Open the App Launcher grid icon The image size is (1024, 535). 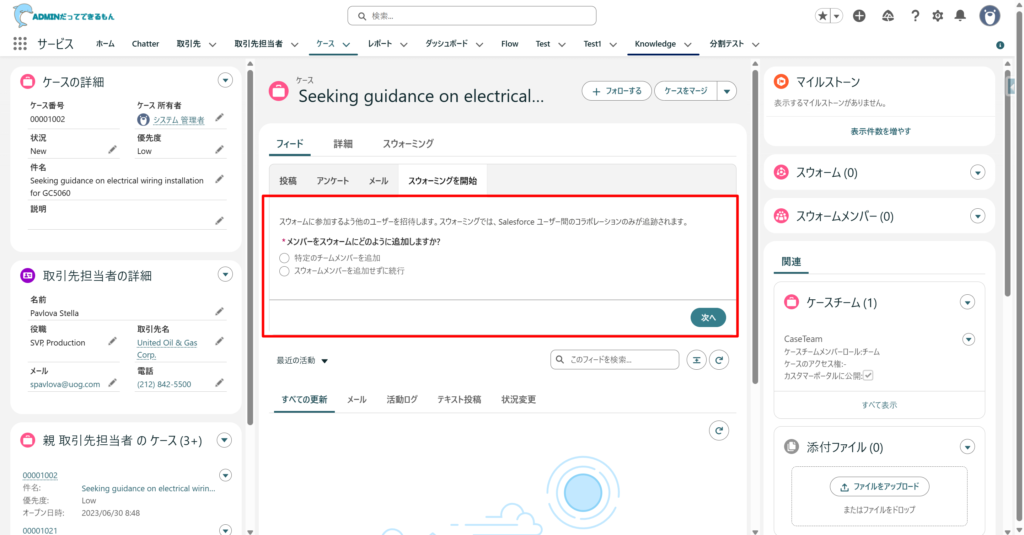pos(20,44)
